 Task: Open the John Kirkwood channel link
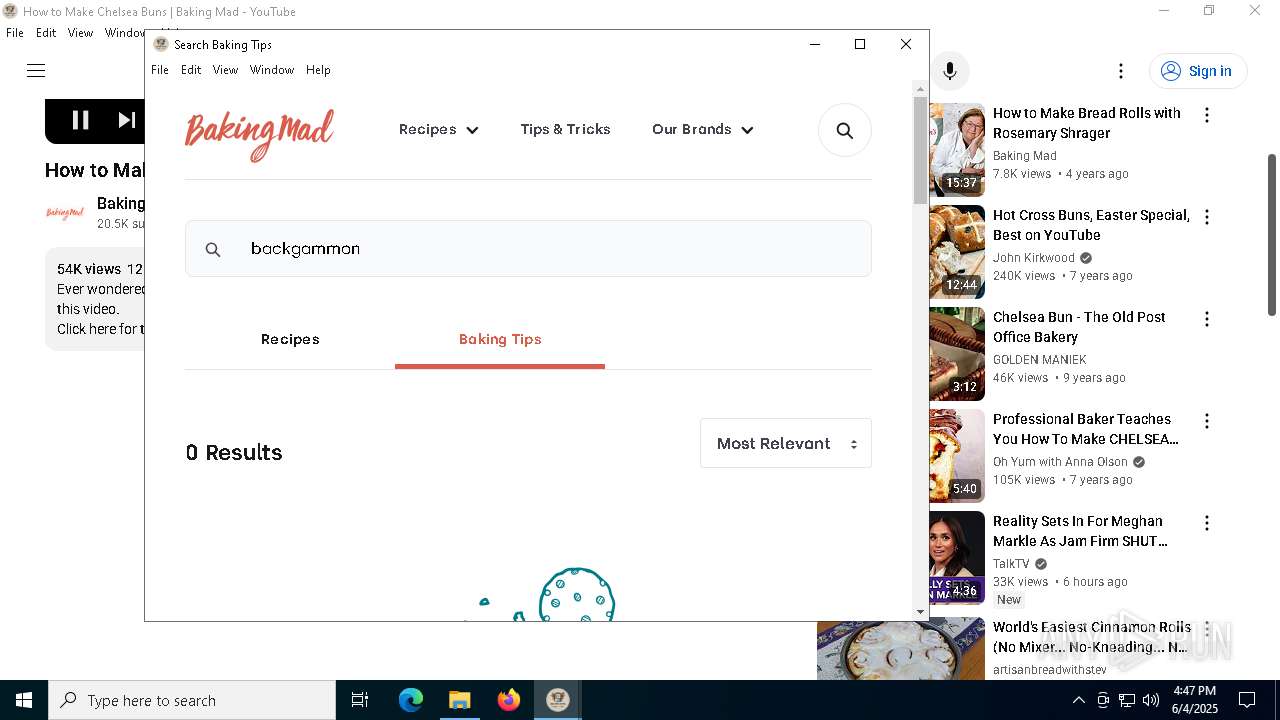coord(1034,258)
